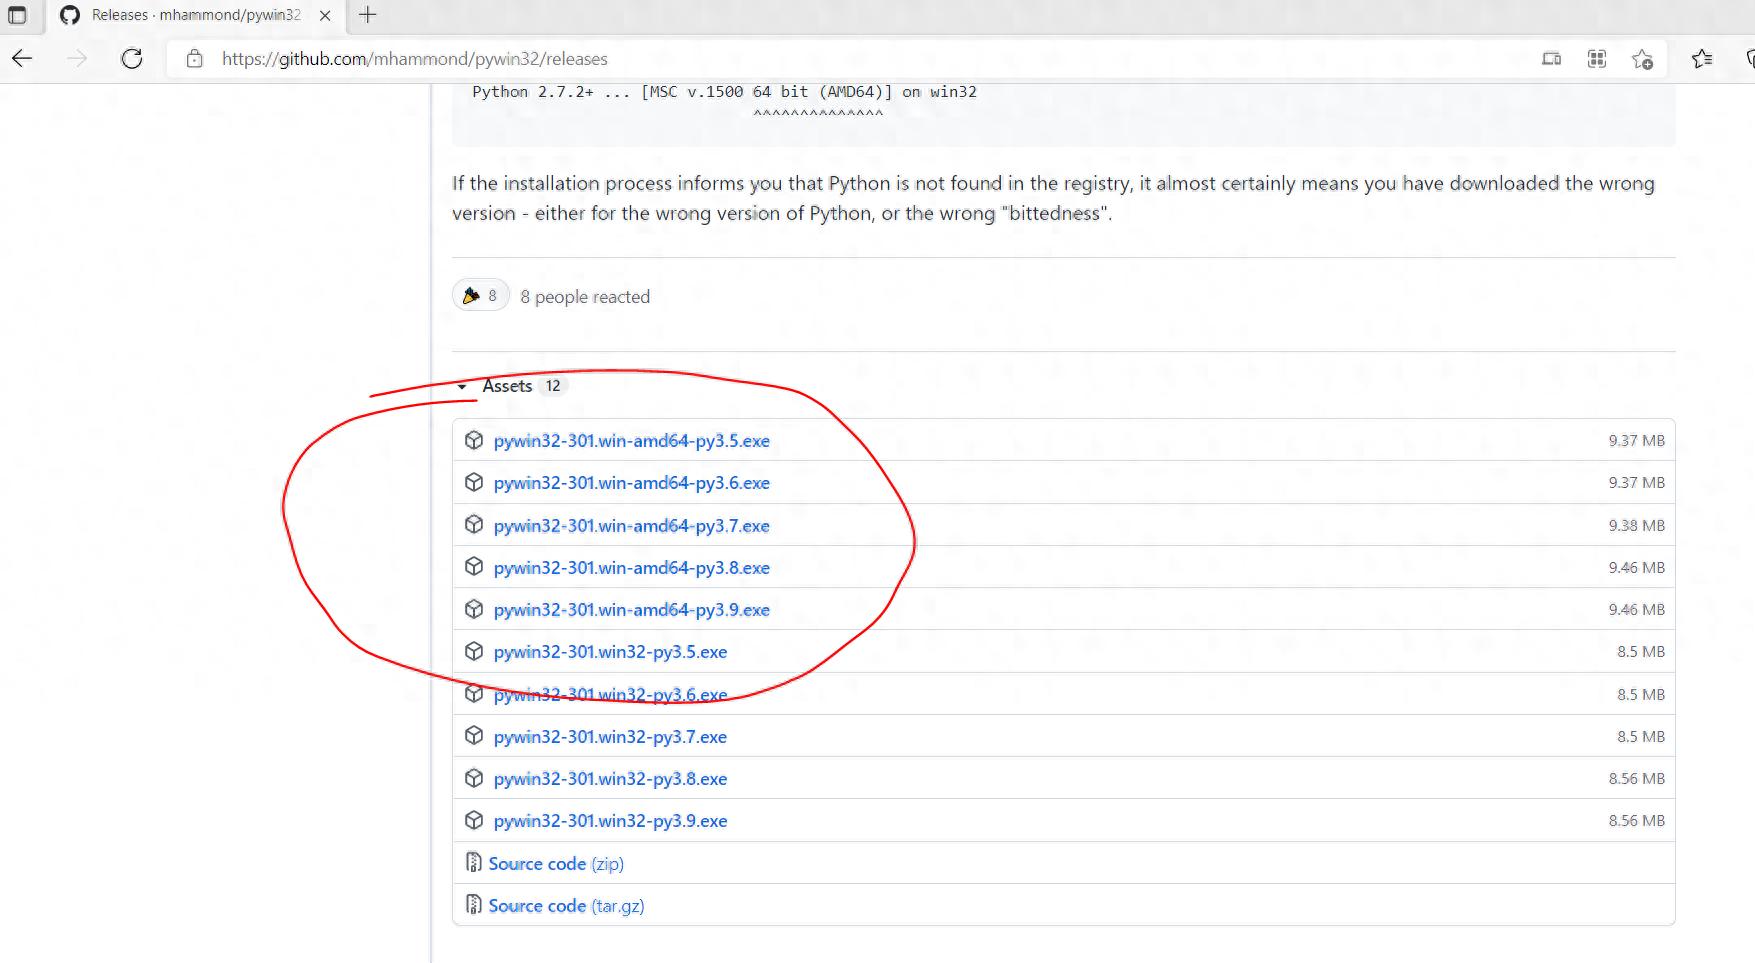Click the site info lock icon
Viewport: 1755px width, 963px height.
click(x=195, y=59)
